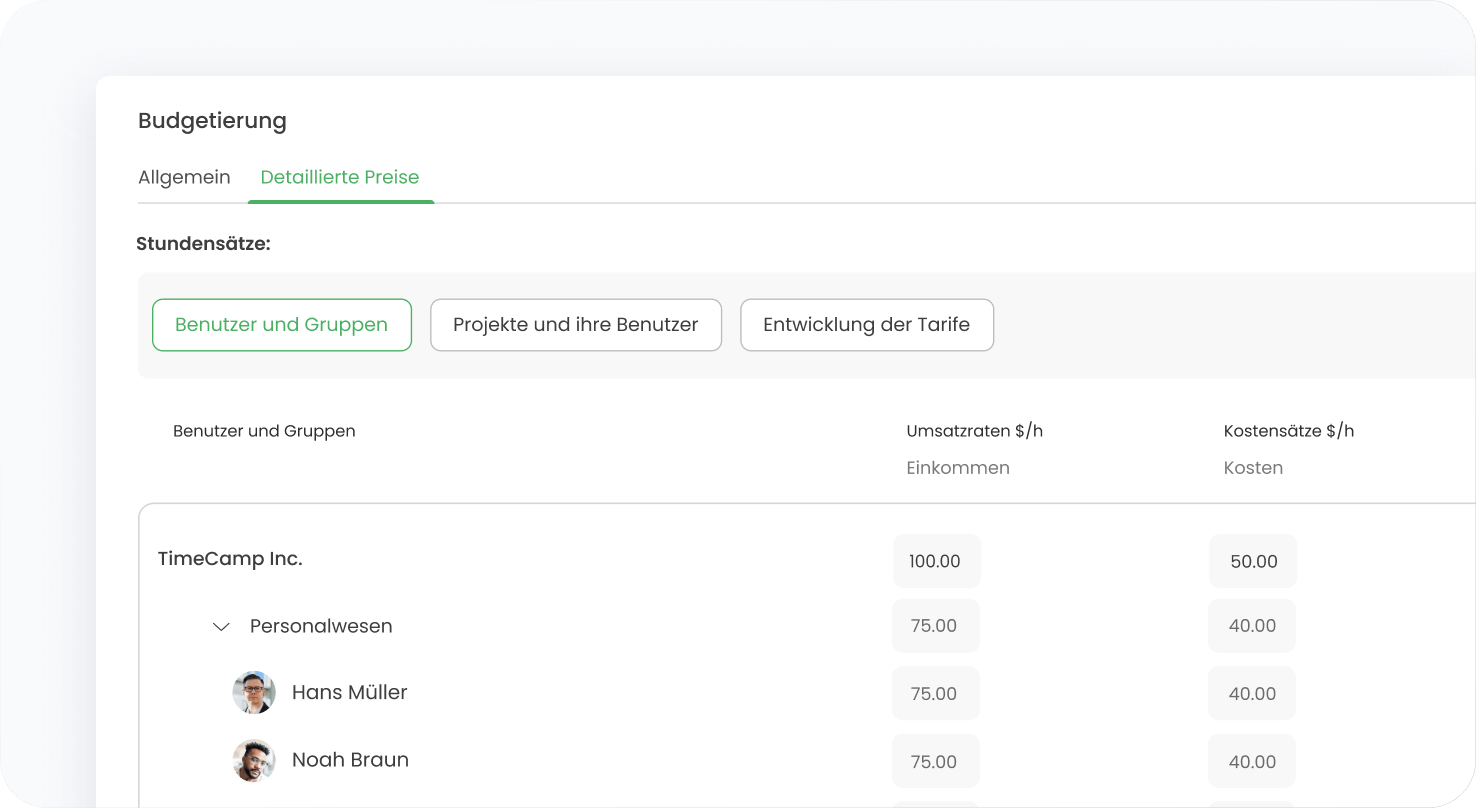This screenshot has width=1476, height=808.
Task: Click the Hans Müller user name
Action: pyautogui.click(x=349, y=692)
